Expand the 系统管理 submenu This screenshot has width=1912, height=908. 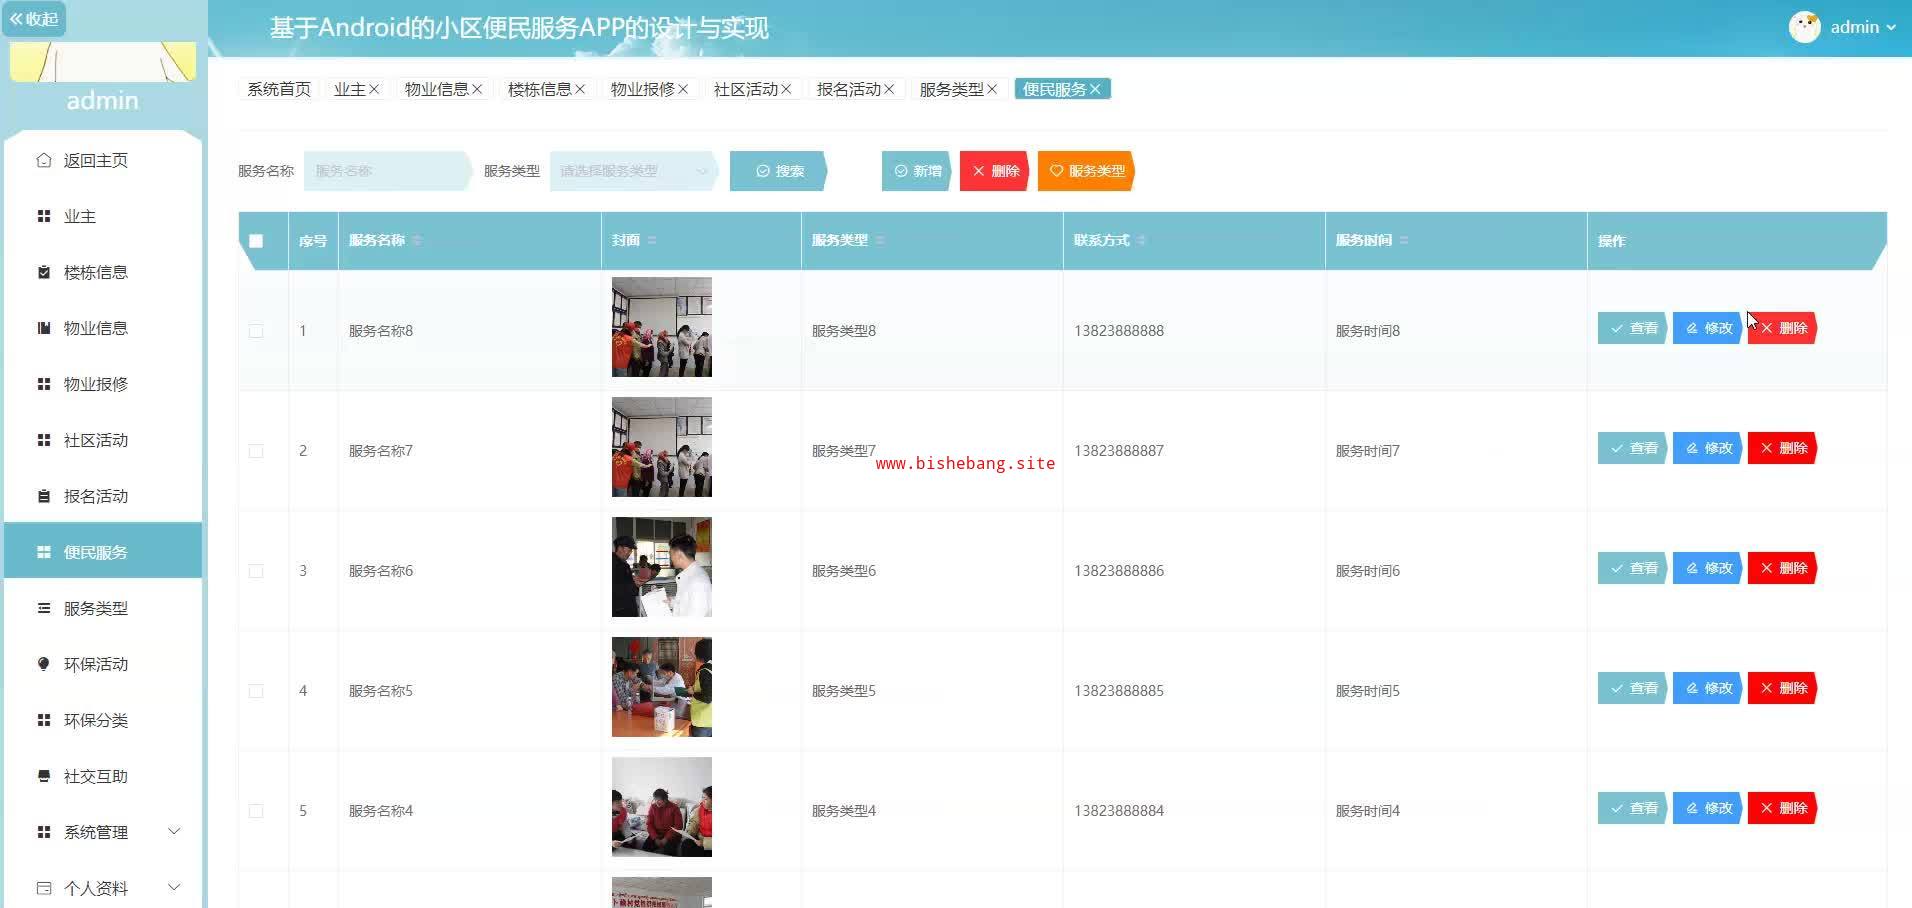tap(174, 832)
